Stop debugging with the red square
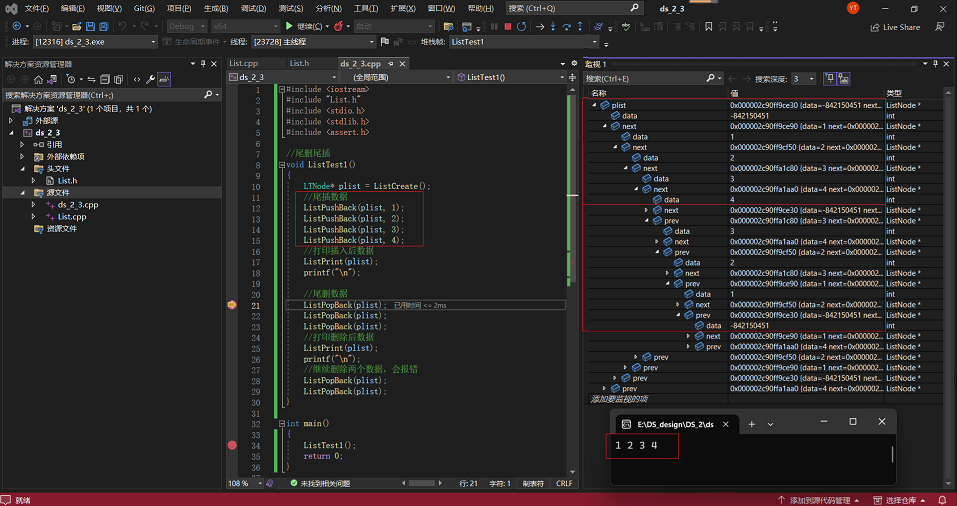This screenshot has width=957, height=506. click(508, 27)
